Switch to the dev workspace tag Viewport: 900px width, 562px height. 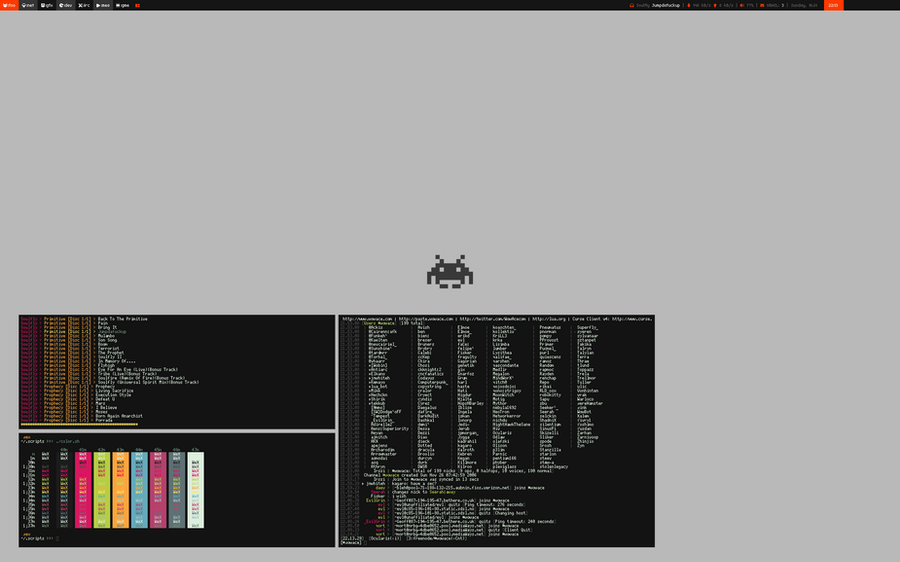pyautogui.click(x=66, y=5)
